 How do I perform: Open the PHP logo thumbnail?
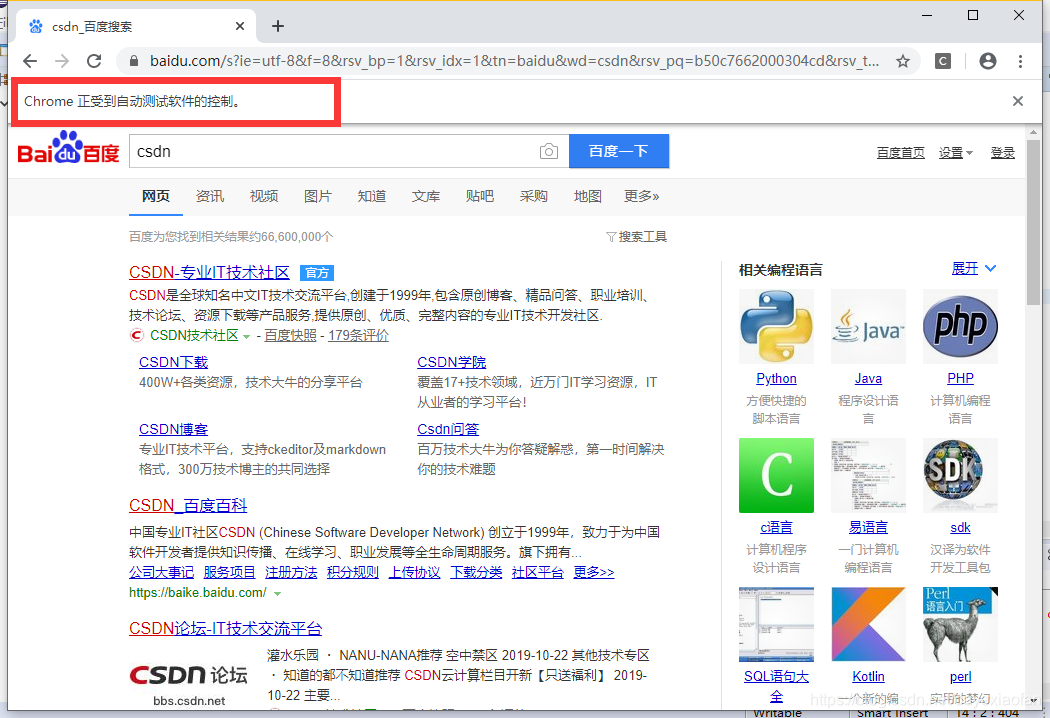960,326
